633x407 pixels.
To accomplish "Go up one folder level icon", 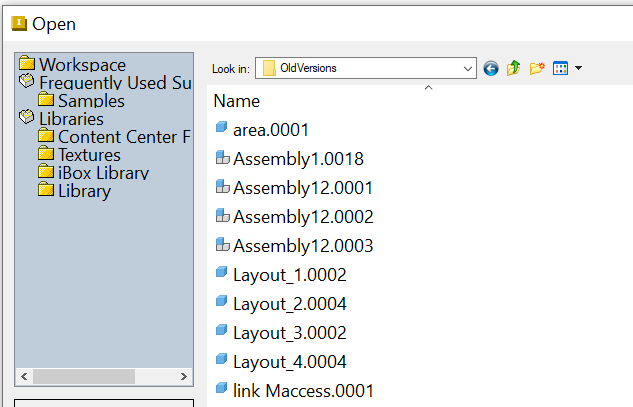I will (514, 68).
